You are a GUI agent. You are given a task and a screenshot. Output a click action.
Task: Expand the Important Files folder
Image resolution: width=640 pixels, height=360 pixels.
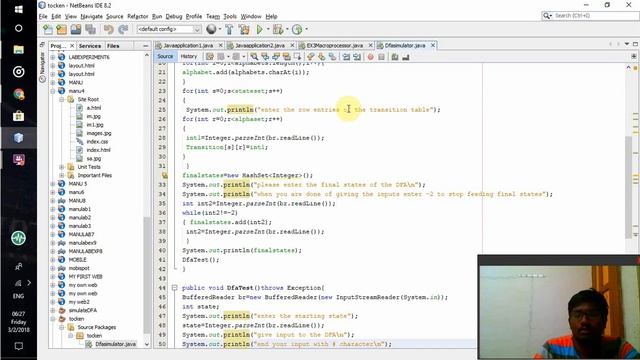coord(62,176)
